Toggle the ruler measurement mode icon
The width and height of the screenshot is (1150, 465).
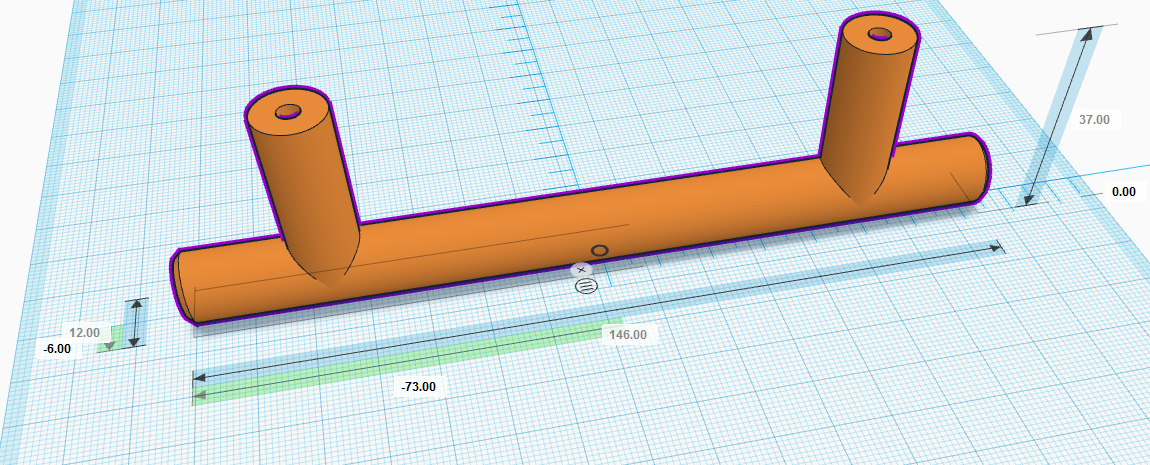586,286
